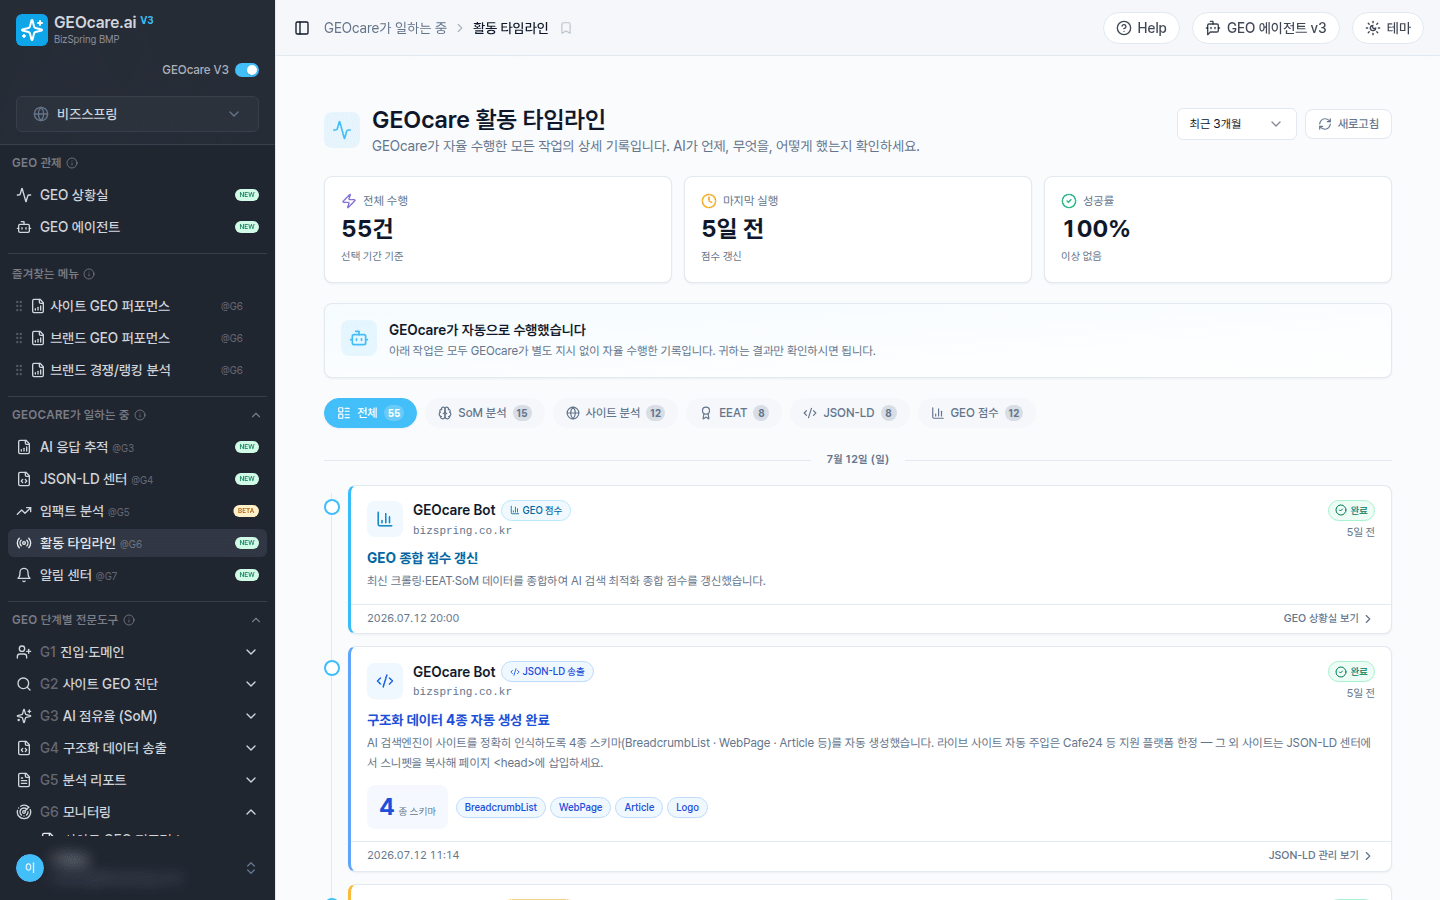The image size is (1440, 900).
Task: Open GEO 에이전트 v3 button
Action: (x=1266, y=28)
